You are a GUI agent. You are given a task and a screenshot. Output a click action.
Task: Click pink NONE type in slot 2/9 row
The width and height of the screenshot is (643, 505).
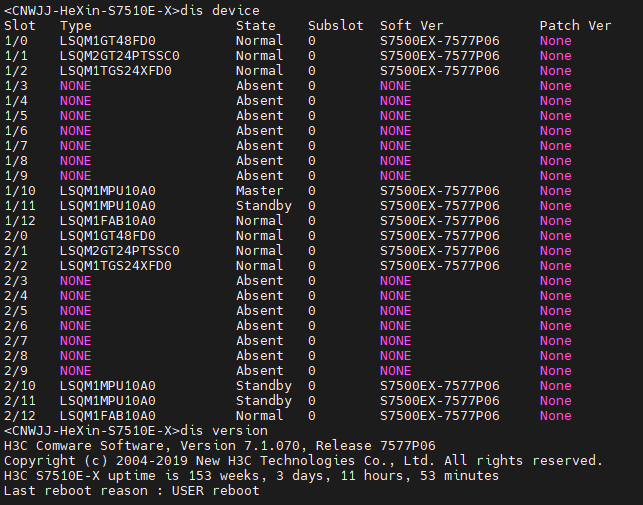pos(76,371)
